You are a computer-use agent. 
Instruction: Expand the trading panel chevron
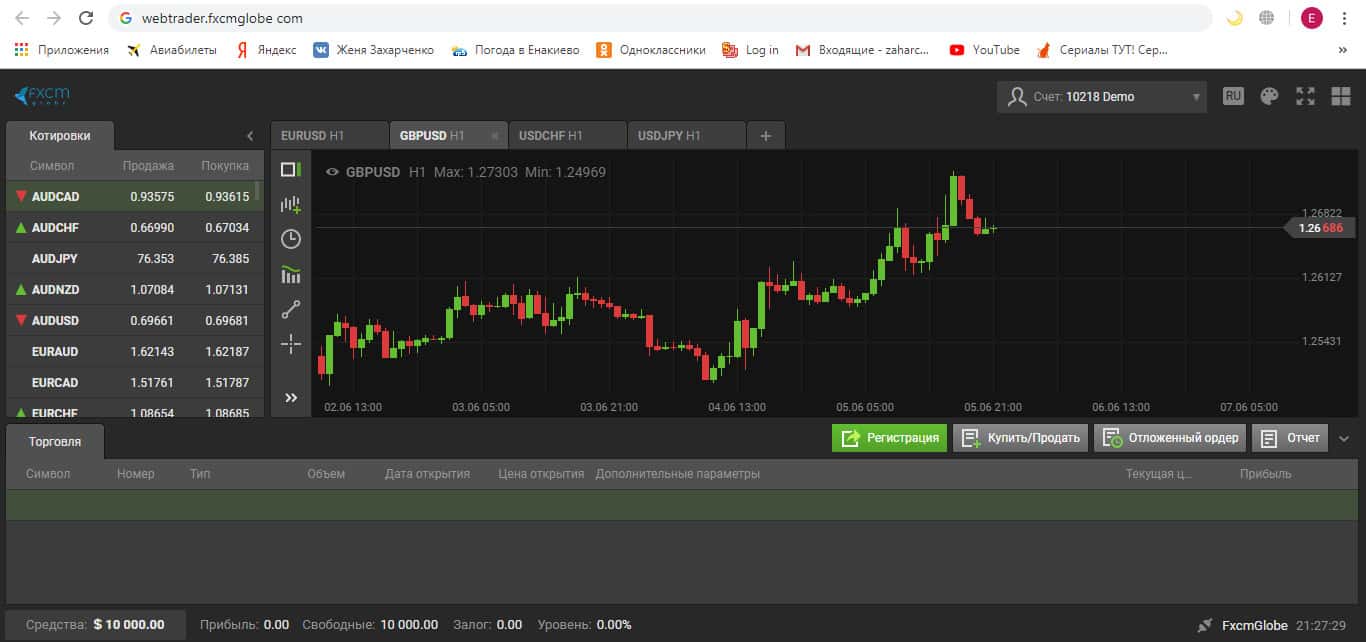coord(1344,438)
